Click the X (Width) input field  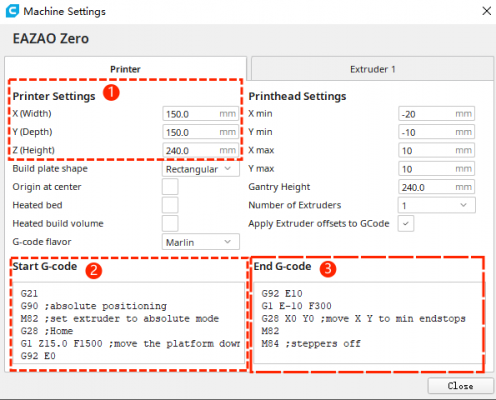point(201,114)
